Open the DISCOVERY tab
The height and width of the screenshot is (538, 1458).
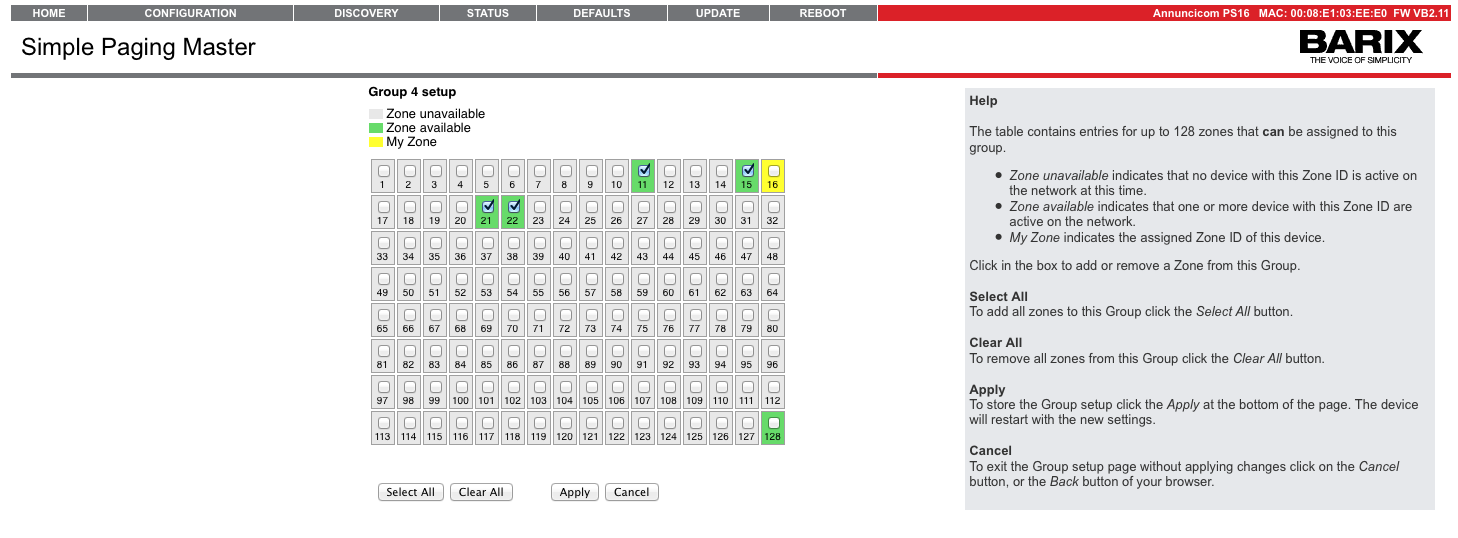pyautogui.click(x=366, y=13)
